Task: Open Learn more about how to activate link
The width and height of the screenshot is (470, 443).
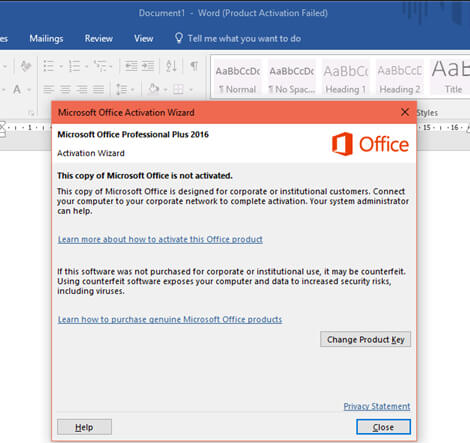Action: click(160, 239)
